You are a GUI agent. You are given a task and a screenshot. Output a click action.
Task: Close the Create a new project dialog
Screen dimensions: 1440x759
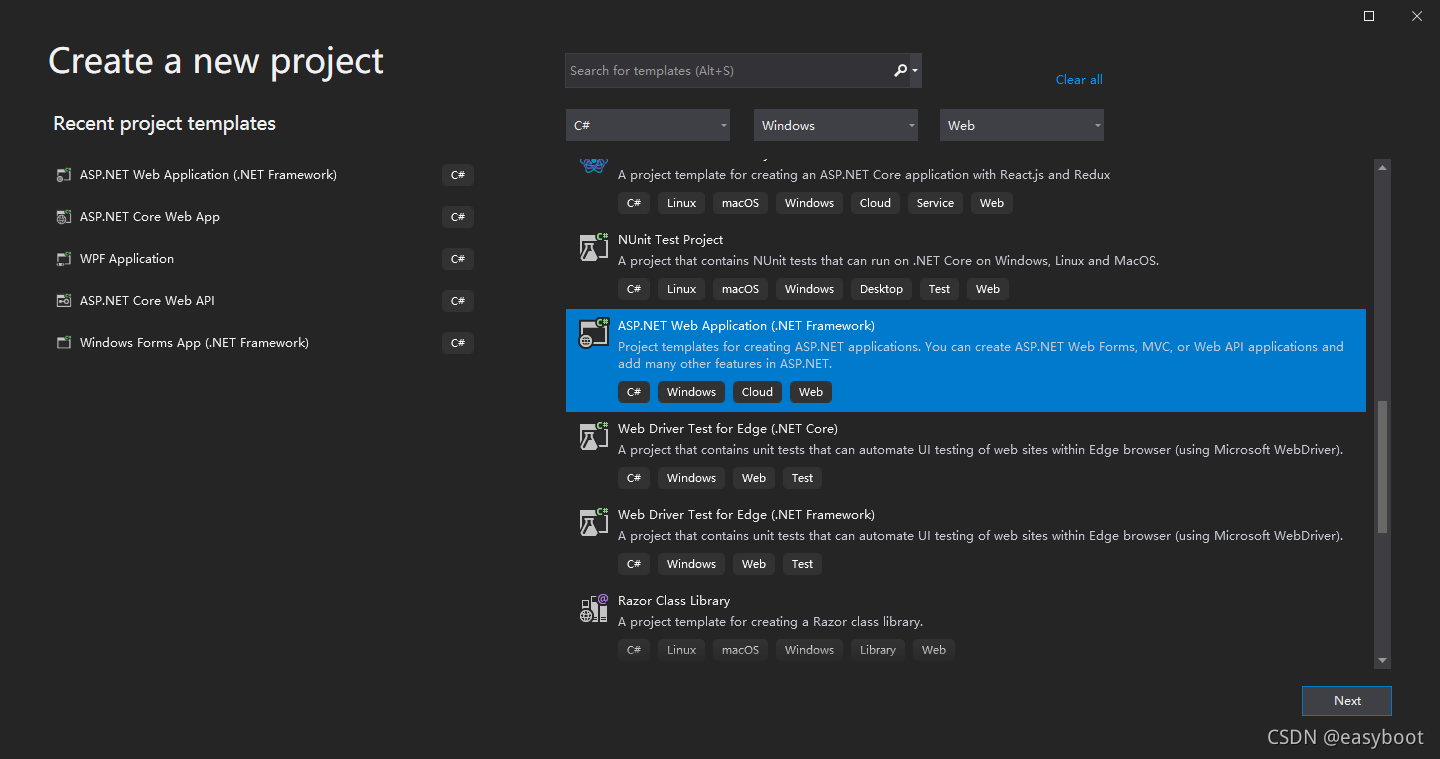coord(1417,16)
